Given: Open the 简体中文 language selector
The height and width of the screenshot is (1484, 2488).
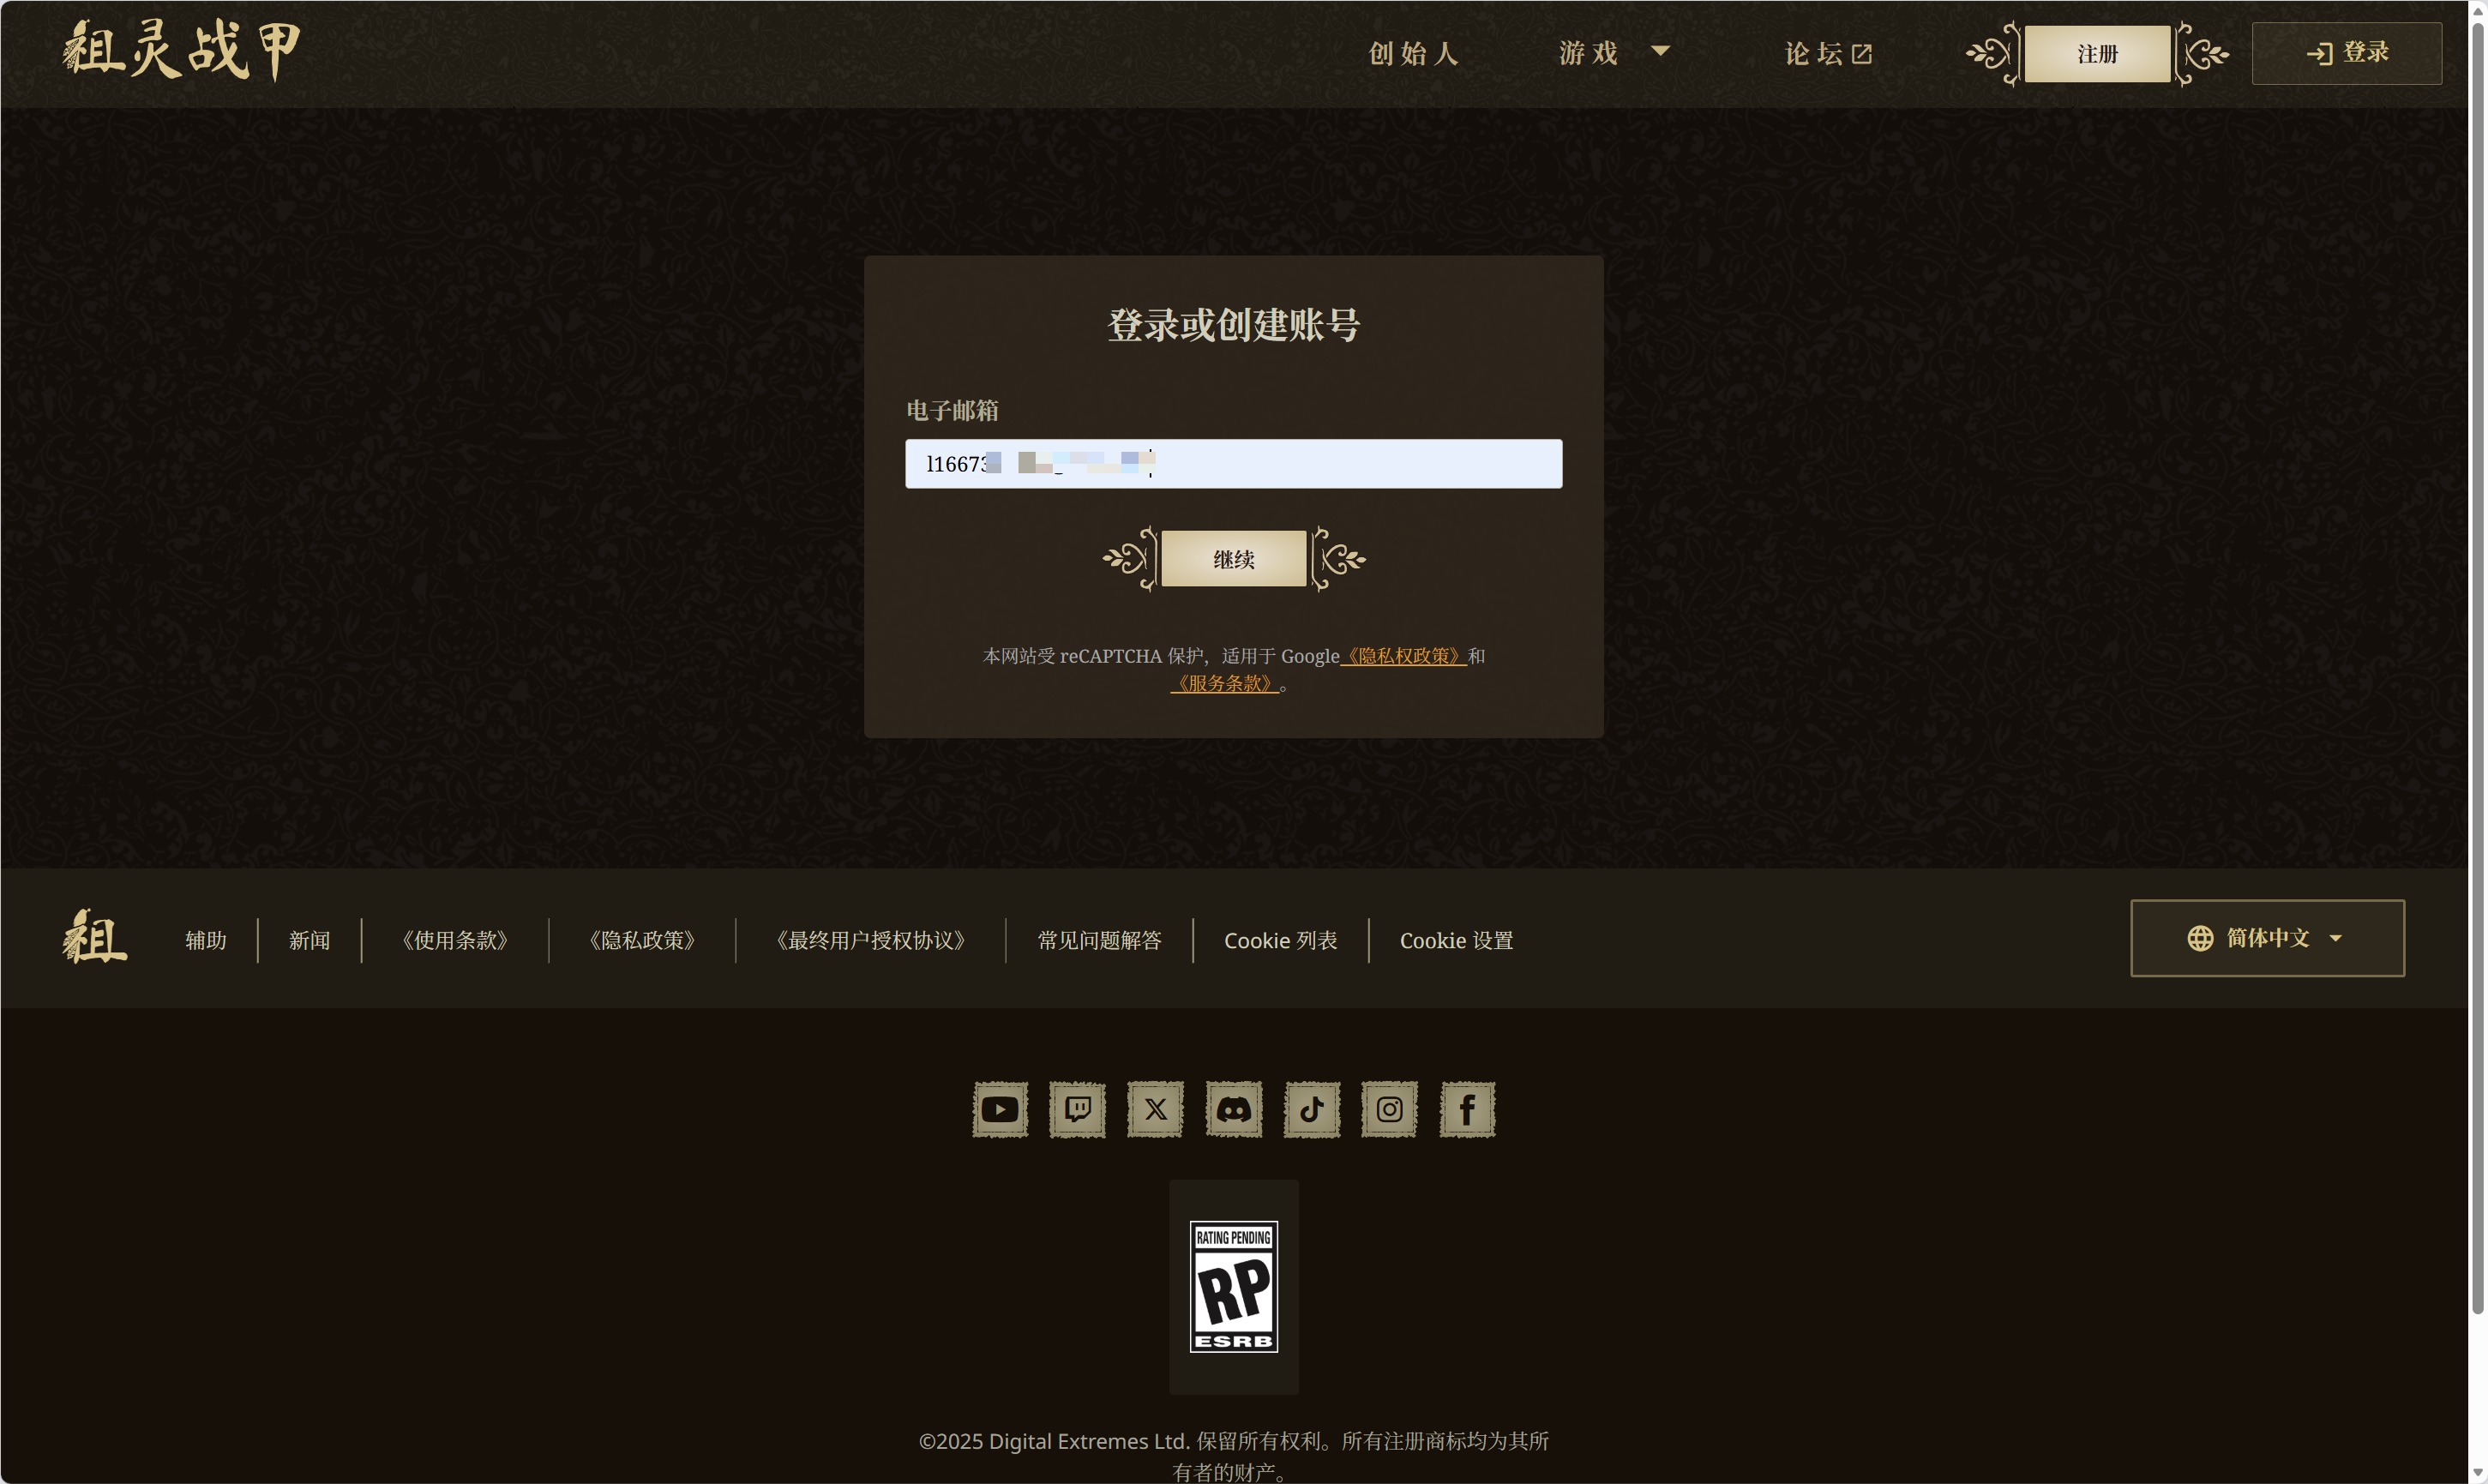Looking at the screenshot, I should click(2266, 938).
